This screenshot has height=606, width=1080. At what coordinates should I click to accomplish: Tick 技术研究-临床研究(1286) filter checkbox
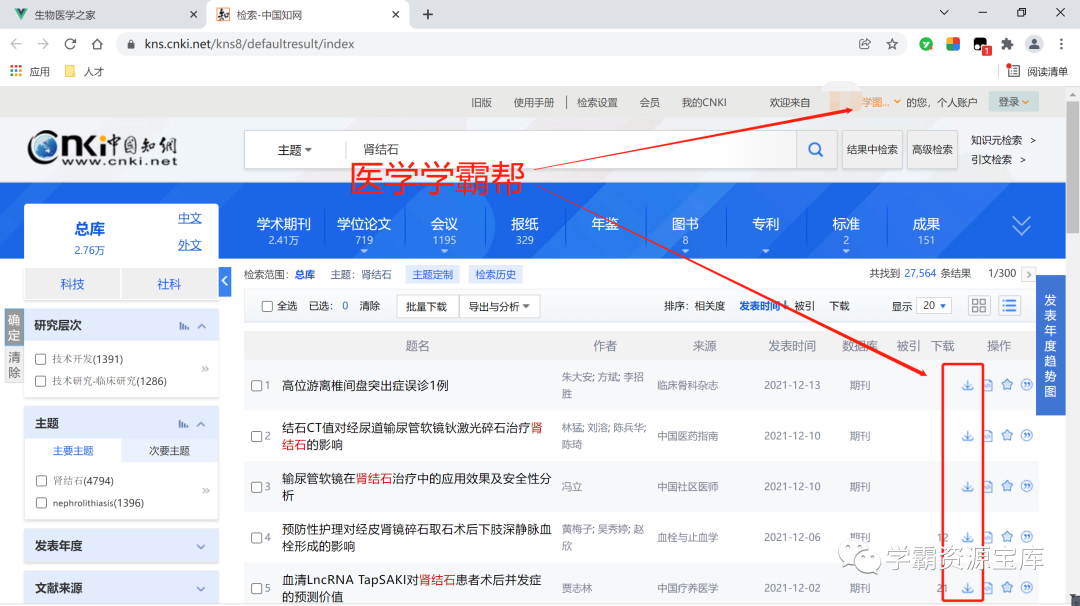[x=41, y=381]
